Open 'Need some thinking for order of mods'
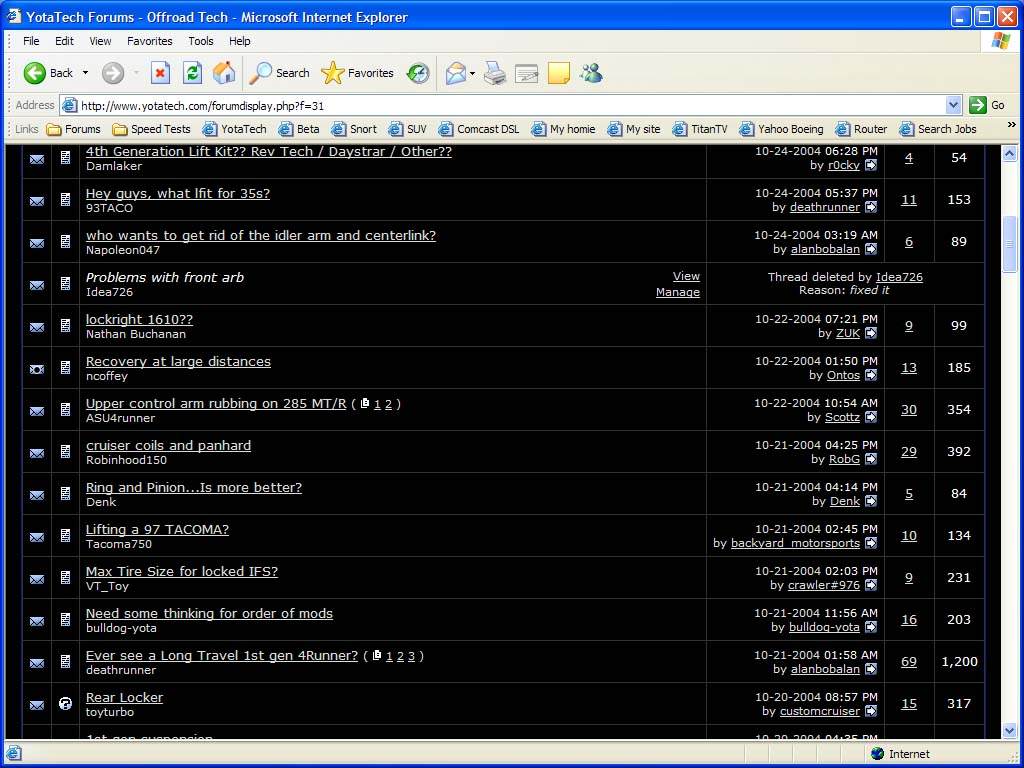Image resolution: width=1024 pixels, height=768 pixels. [x=209, y=613]
